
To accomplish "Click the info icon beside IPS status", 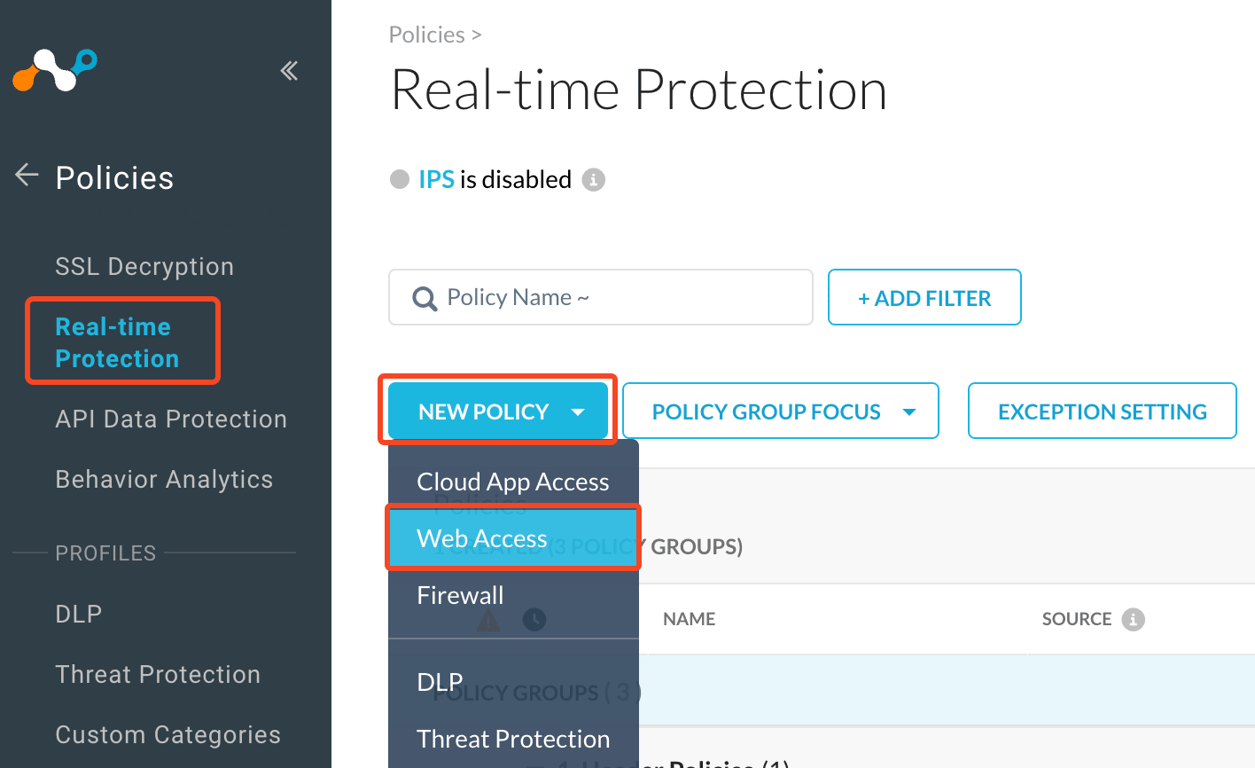I will (593, 180).
